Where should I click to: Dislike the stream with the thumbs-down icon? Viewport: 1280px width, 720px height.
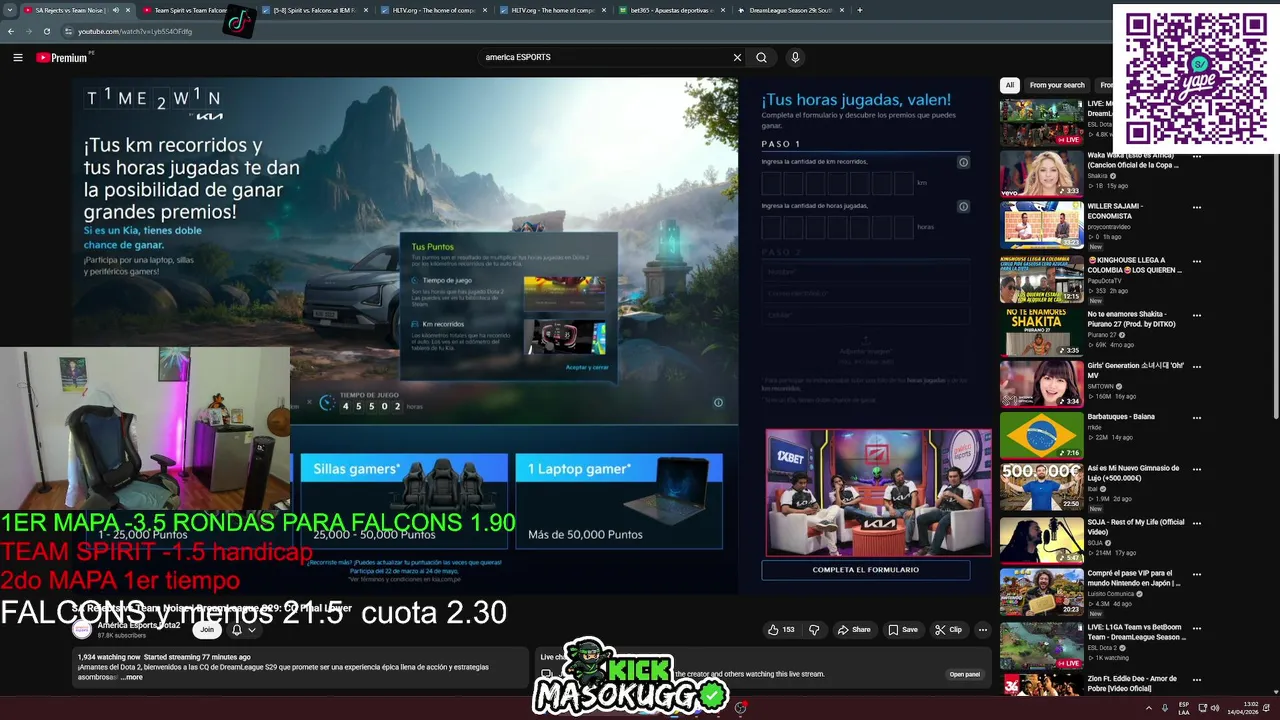click(x=814, y=630)
